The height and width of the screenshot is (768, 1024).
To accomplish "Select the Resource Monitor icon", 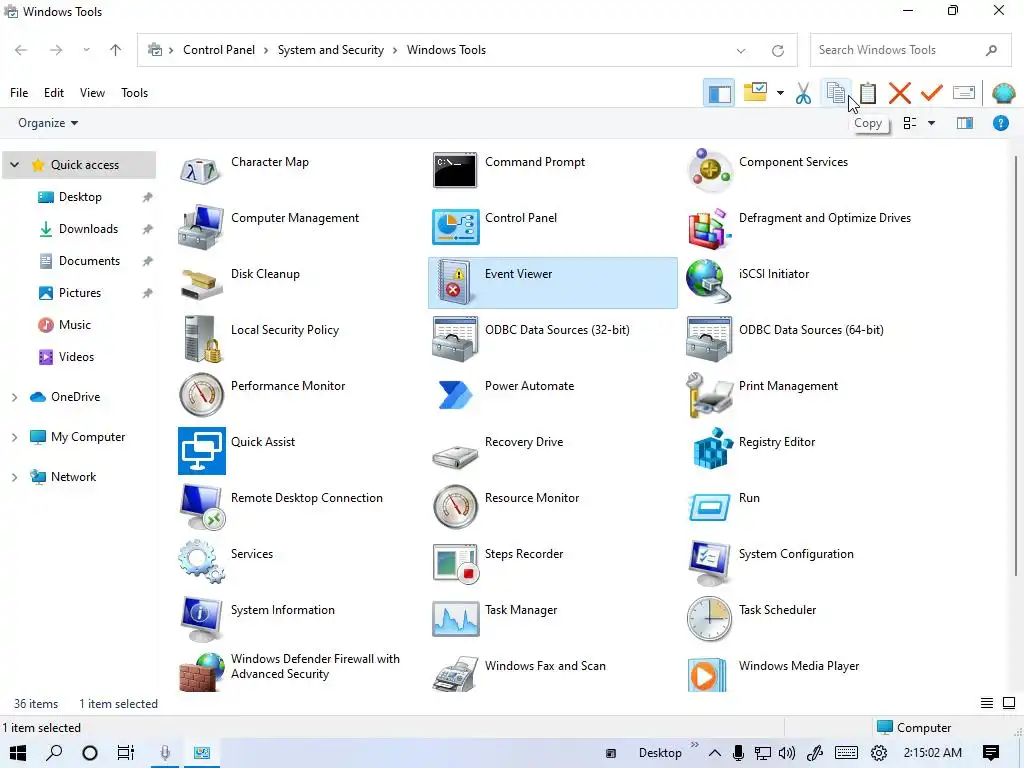I will point(455,506).
